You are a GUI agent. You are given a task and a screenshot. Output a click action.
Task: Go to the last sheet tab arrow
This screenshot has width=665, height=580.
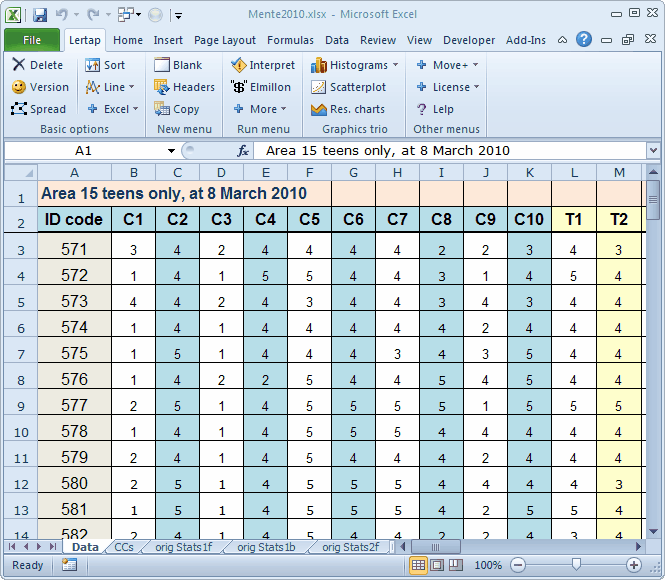53,547
